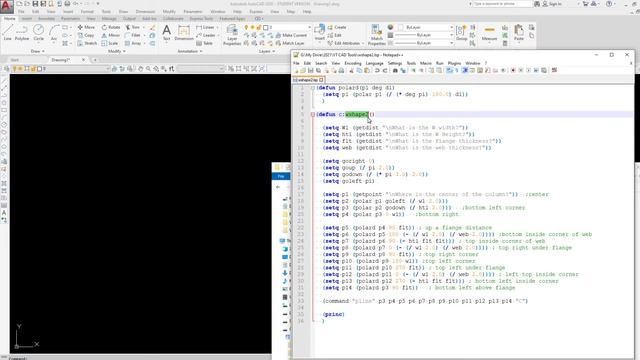
Task: Expand the Layers panel flyout
Action: pyautogui.click(x=267, y=51)
